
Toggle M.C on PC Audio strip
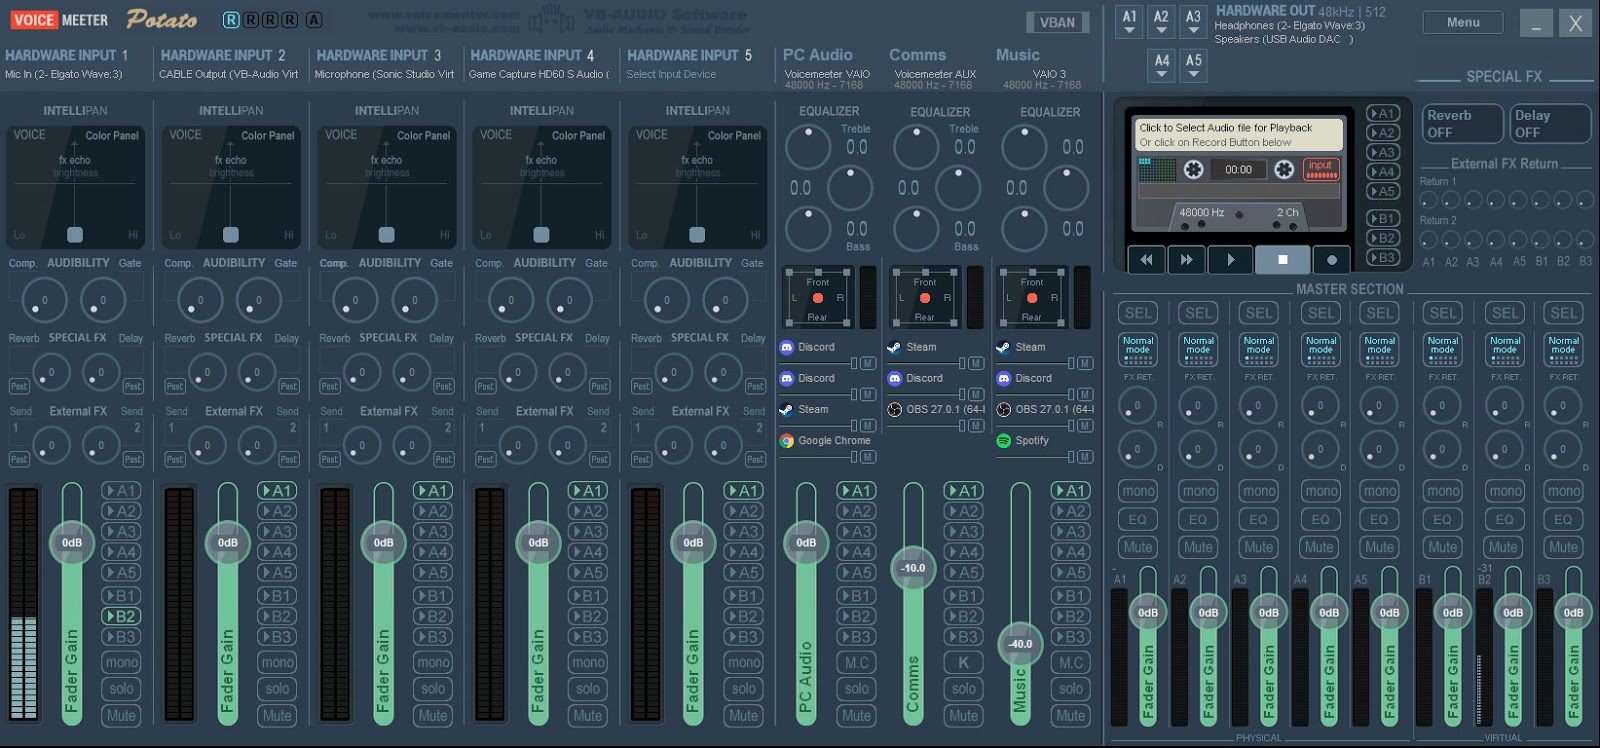pyautogui.click(x=856, y=662)
